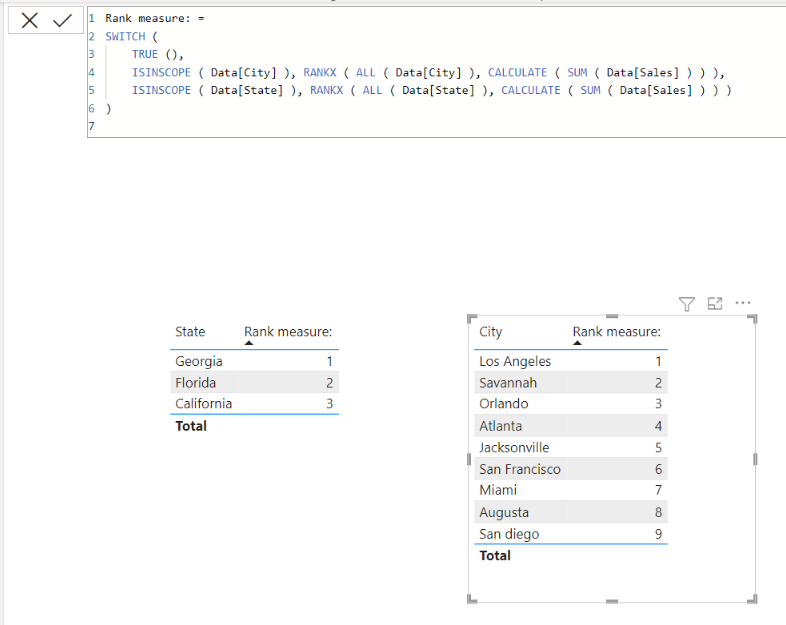Select the San Francisco row
Image resolution: width=786 pixels, height=625 pixels.
pyautogui.click(x=570, y=469)
